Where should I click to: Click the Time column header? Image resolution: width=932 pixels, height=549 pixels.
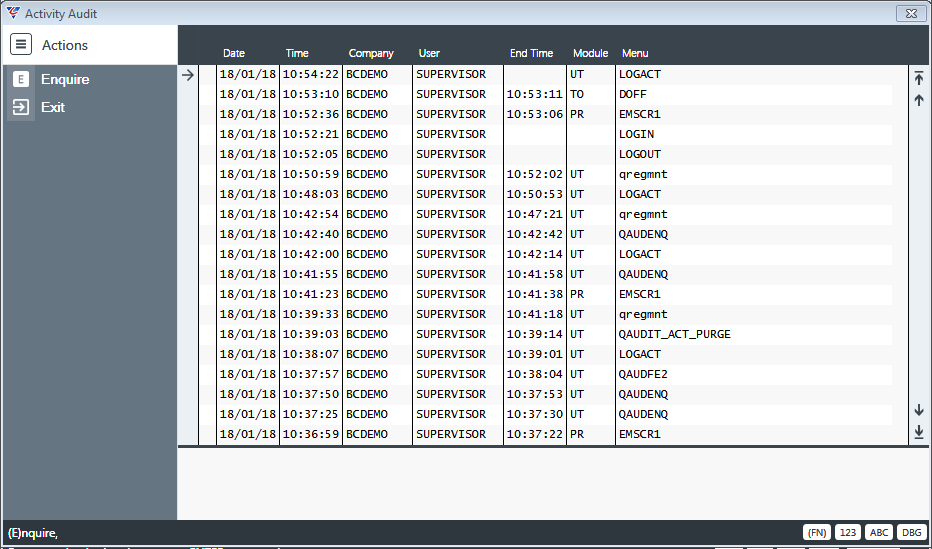(x=297, y=53)
